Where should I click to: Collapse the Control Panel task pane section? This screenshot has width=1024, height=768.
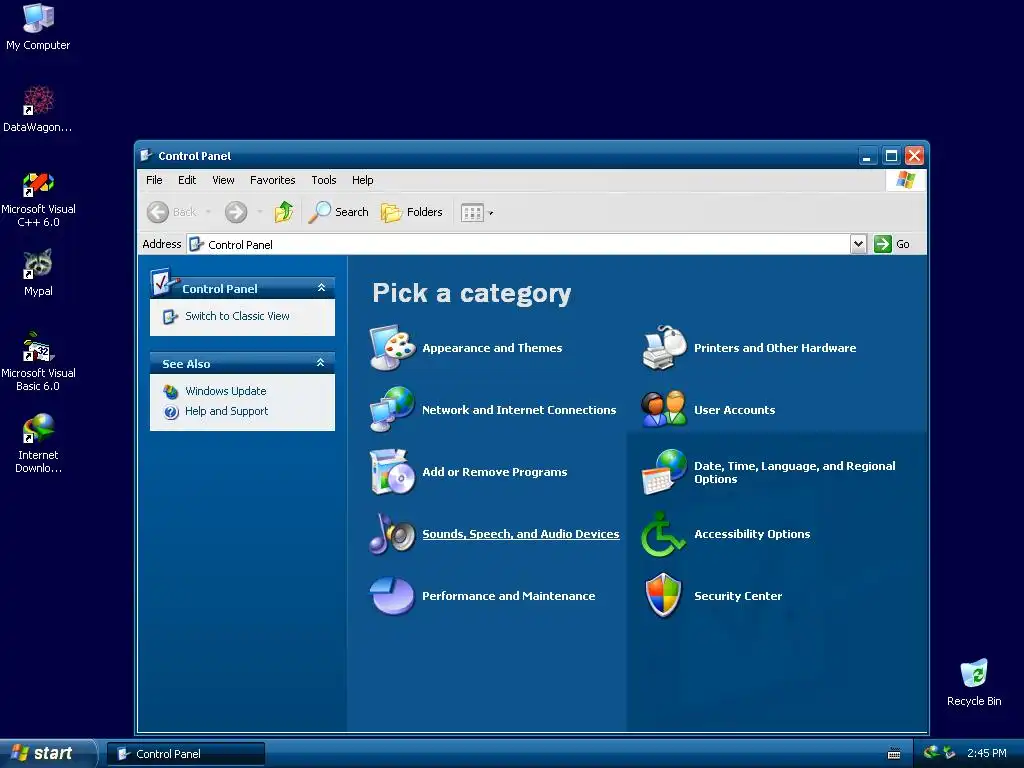(x=321, y=288)
